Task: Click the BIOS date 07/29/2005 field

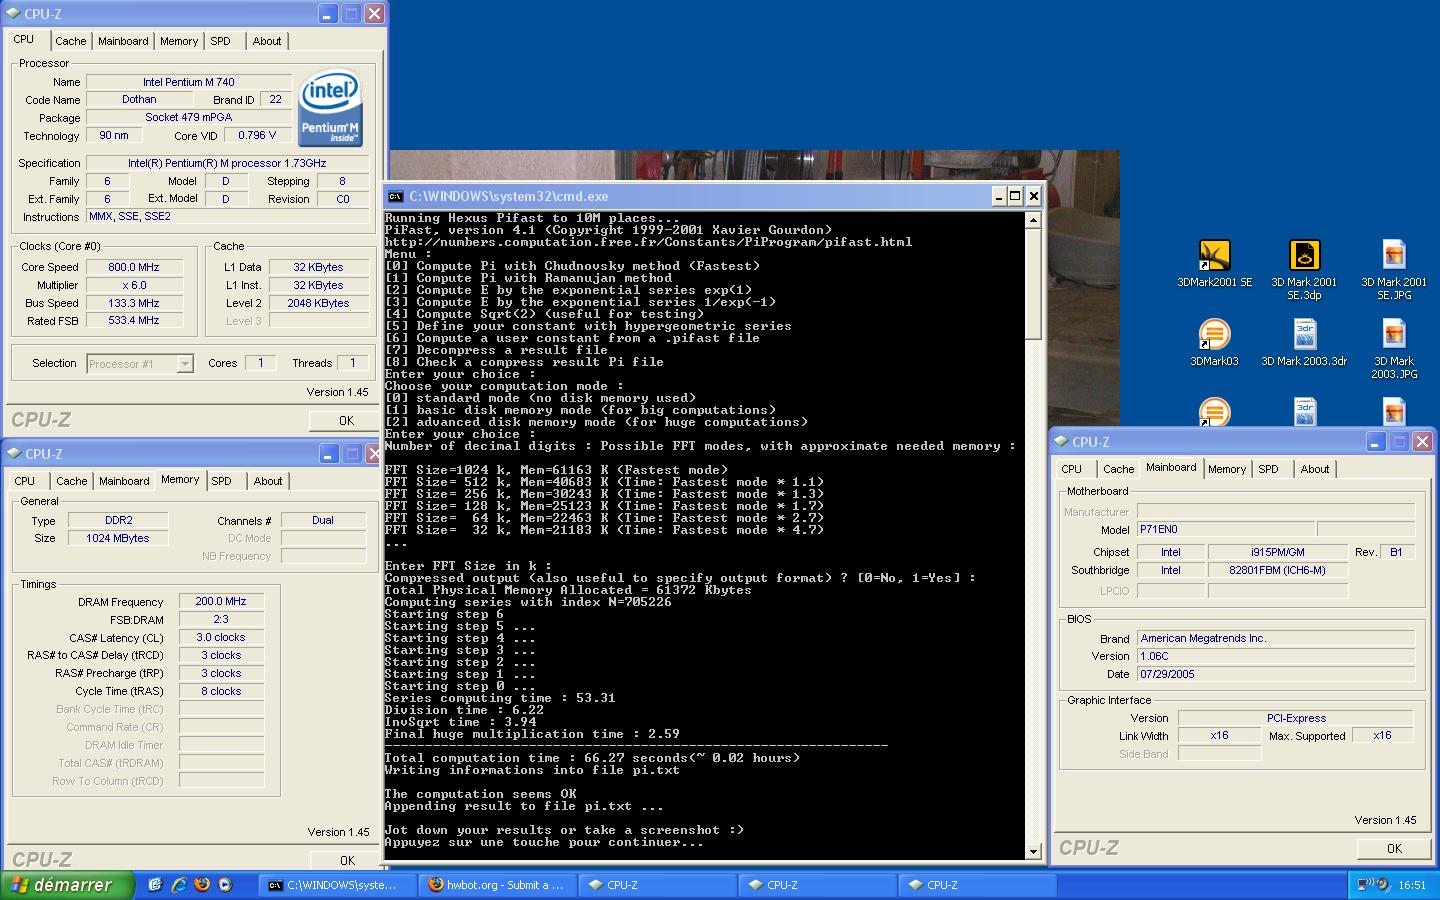Action: 1276,674
